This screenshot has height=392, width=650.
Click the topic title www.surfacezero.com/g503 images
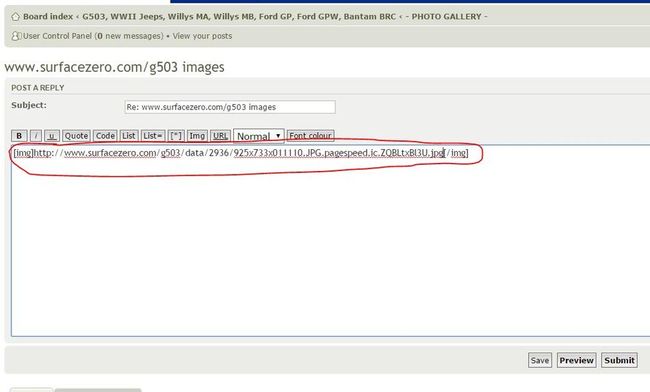(114, 67)
